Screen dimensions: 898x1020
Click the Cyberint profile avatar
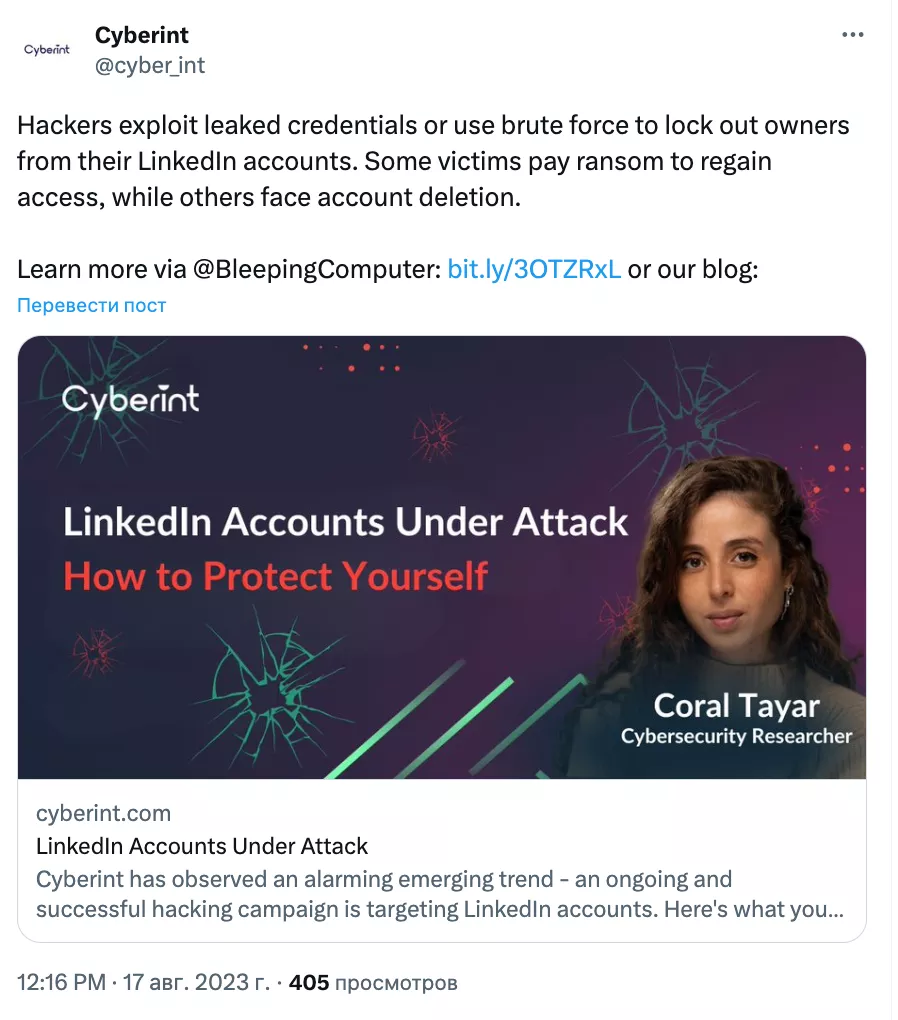(47, 50)
